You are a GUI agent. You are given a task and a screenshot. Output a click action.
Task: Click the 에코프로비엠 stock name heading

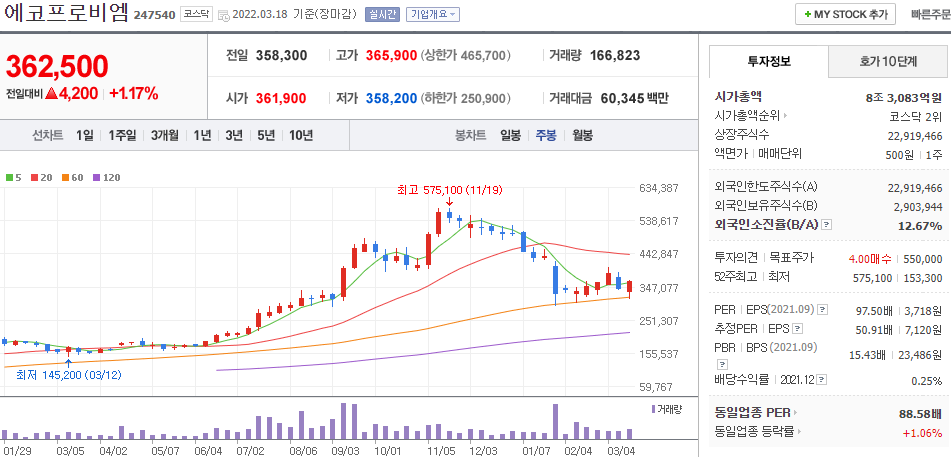point(65,13)
